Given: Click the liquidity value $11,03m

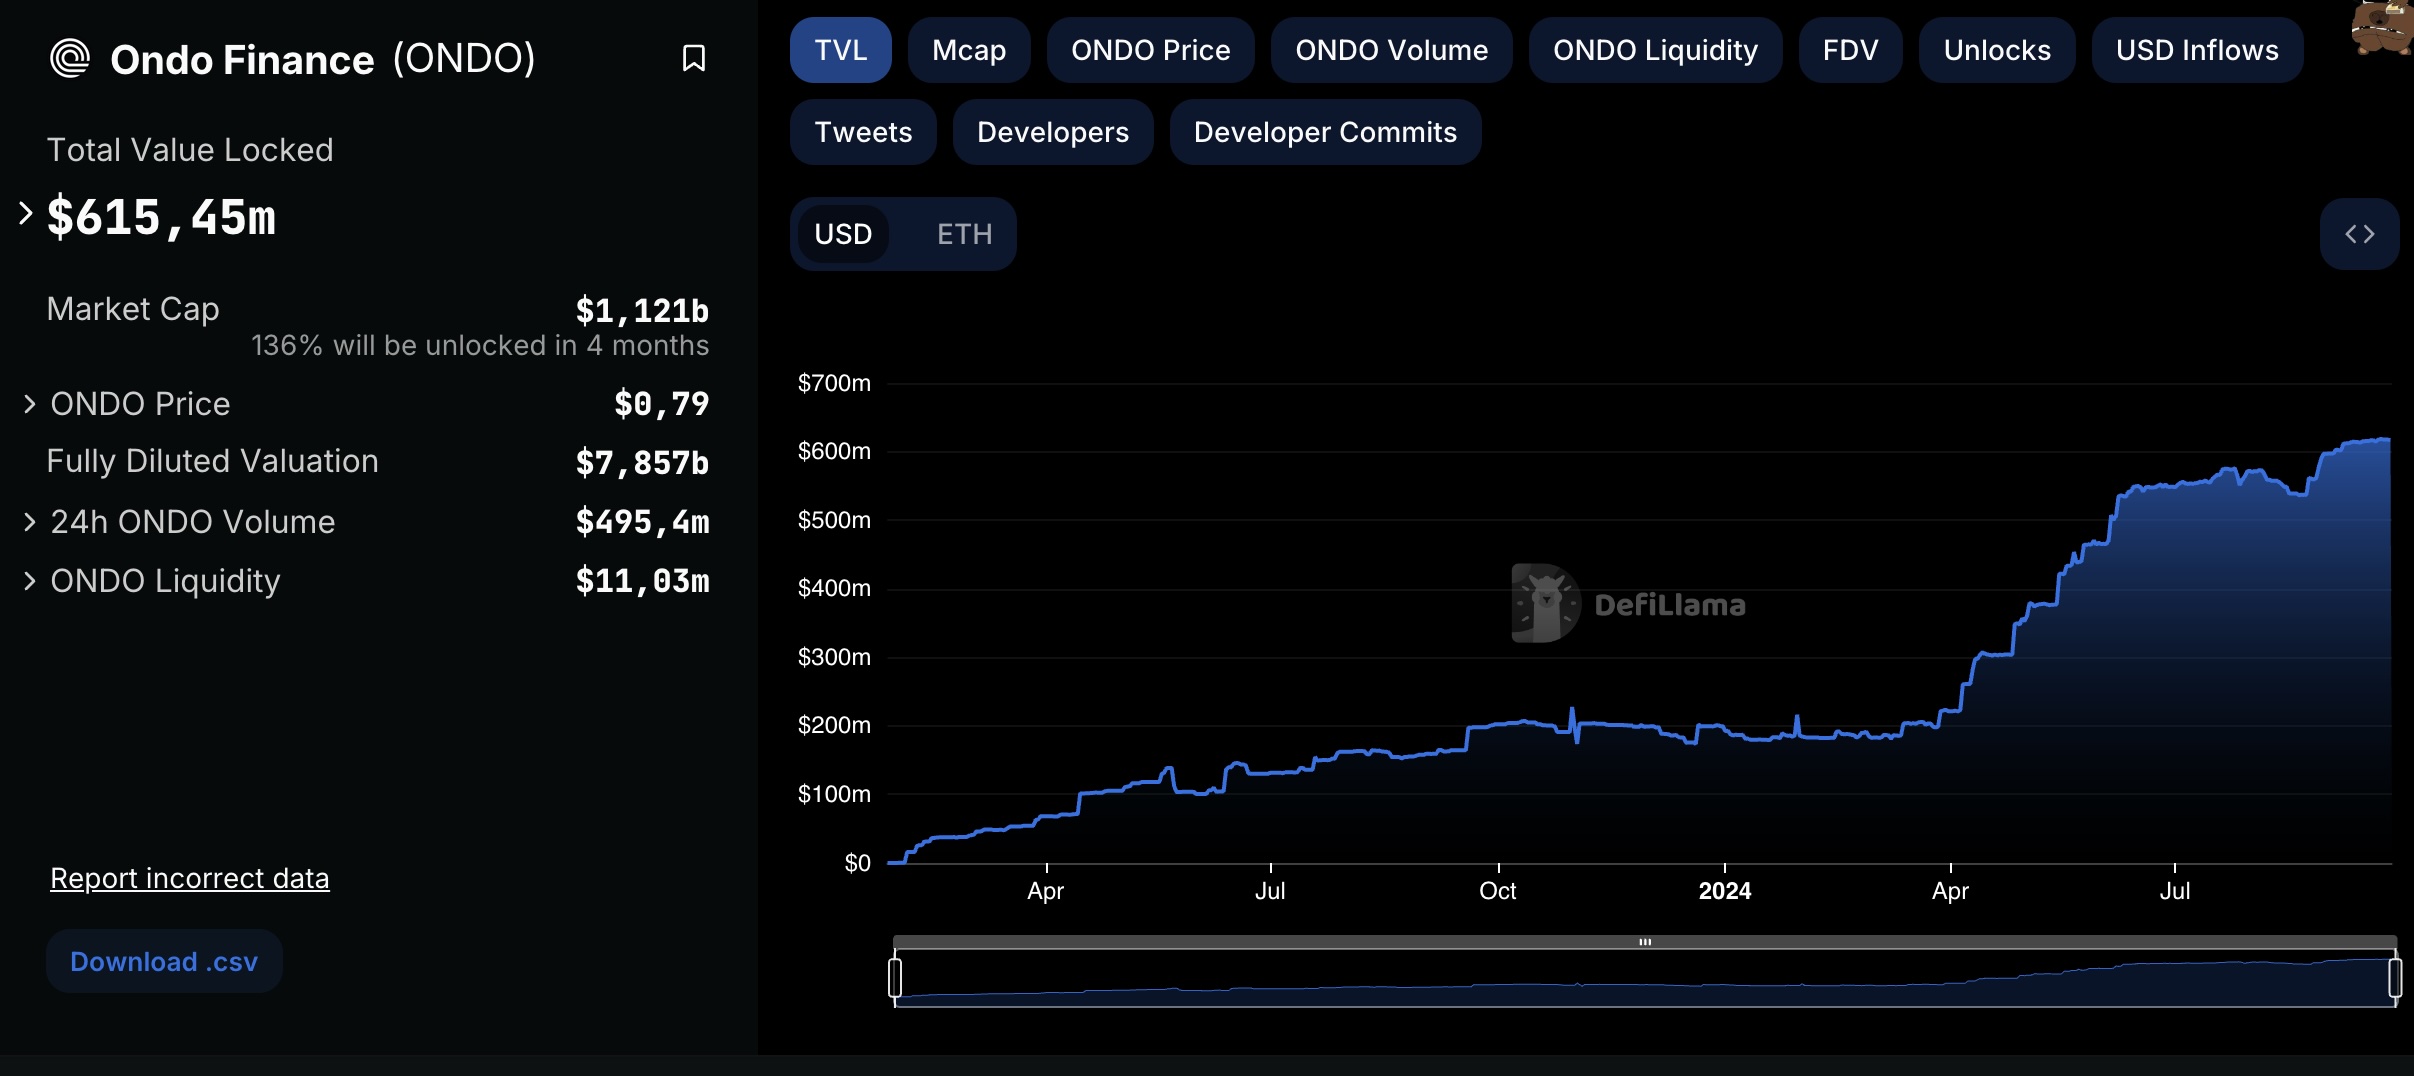Looking at the screenshot, I should tap(642, 581).
